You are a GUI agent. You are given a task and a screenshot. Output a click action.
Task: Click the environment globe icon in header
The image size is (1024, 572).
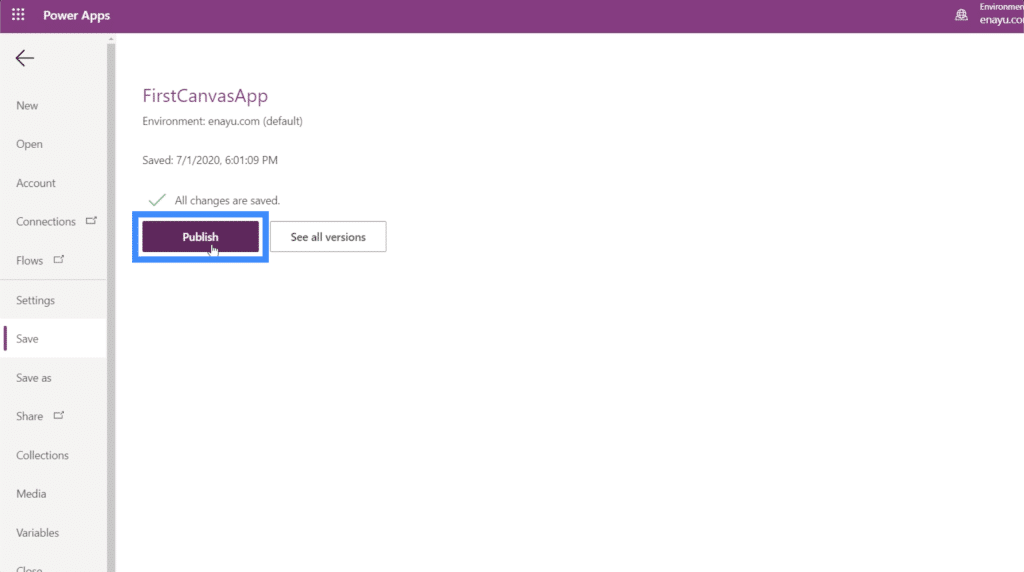pos(961,15)
